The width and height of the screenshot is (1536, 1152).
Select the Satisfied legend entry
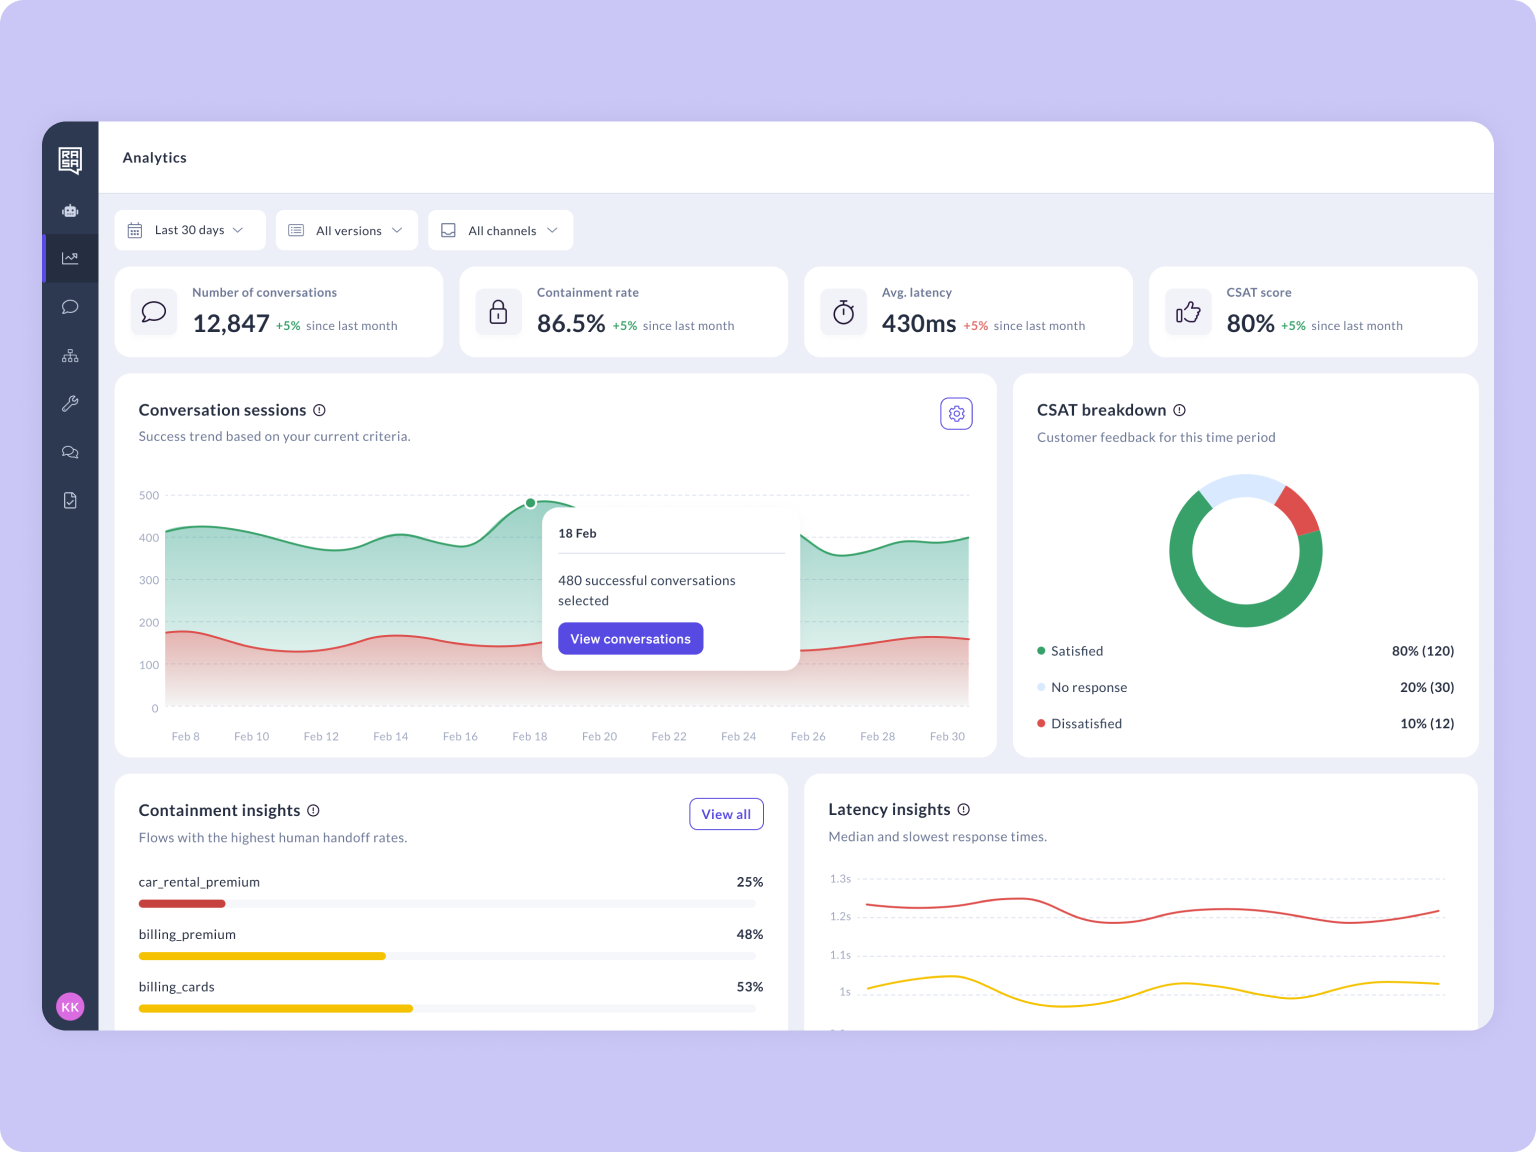point(1076,651)
